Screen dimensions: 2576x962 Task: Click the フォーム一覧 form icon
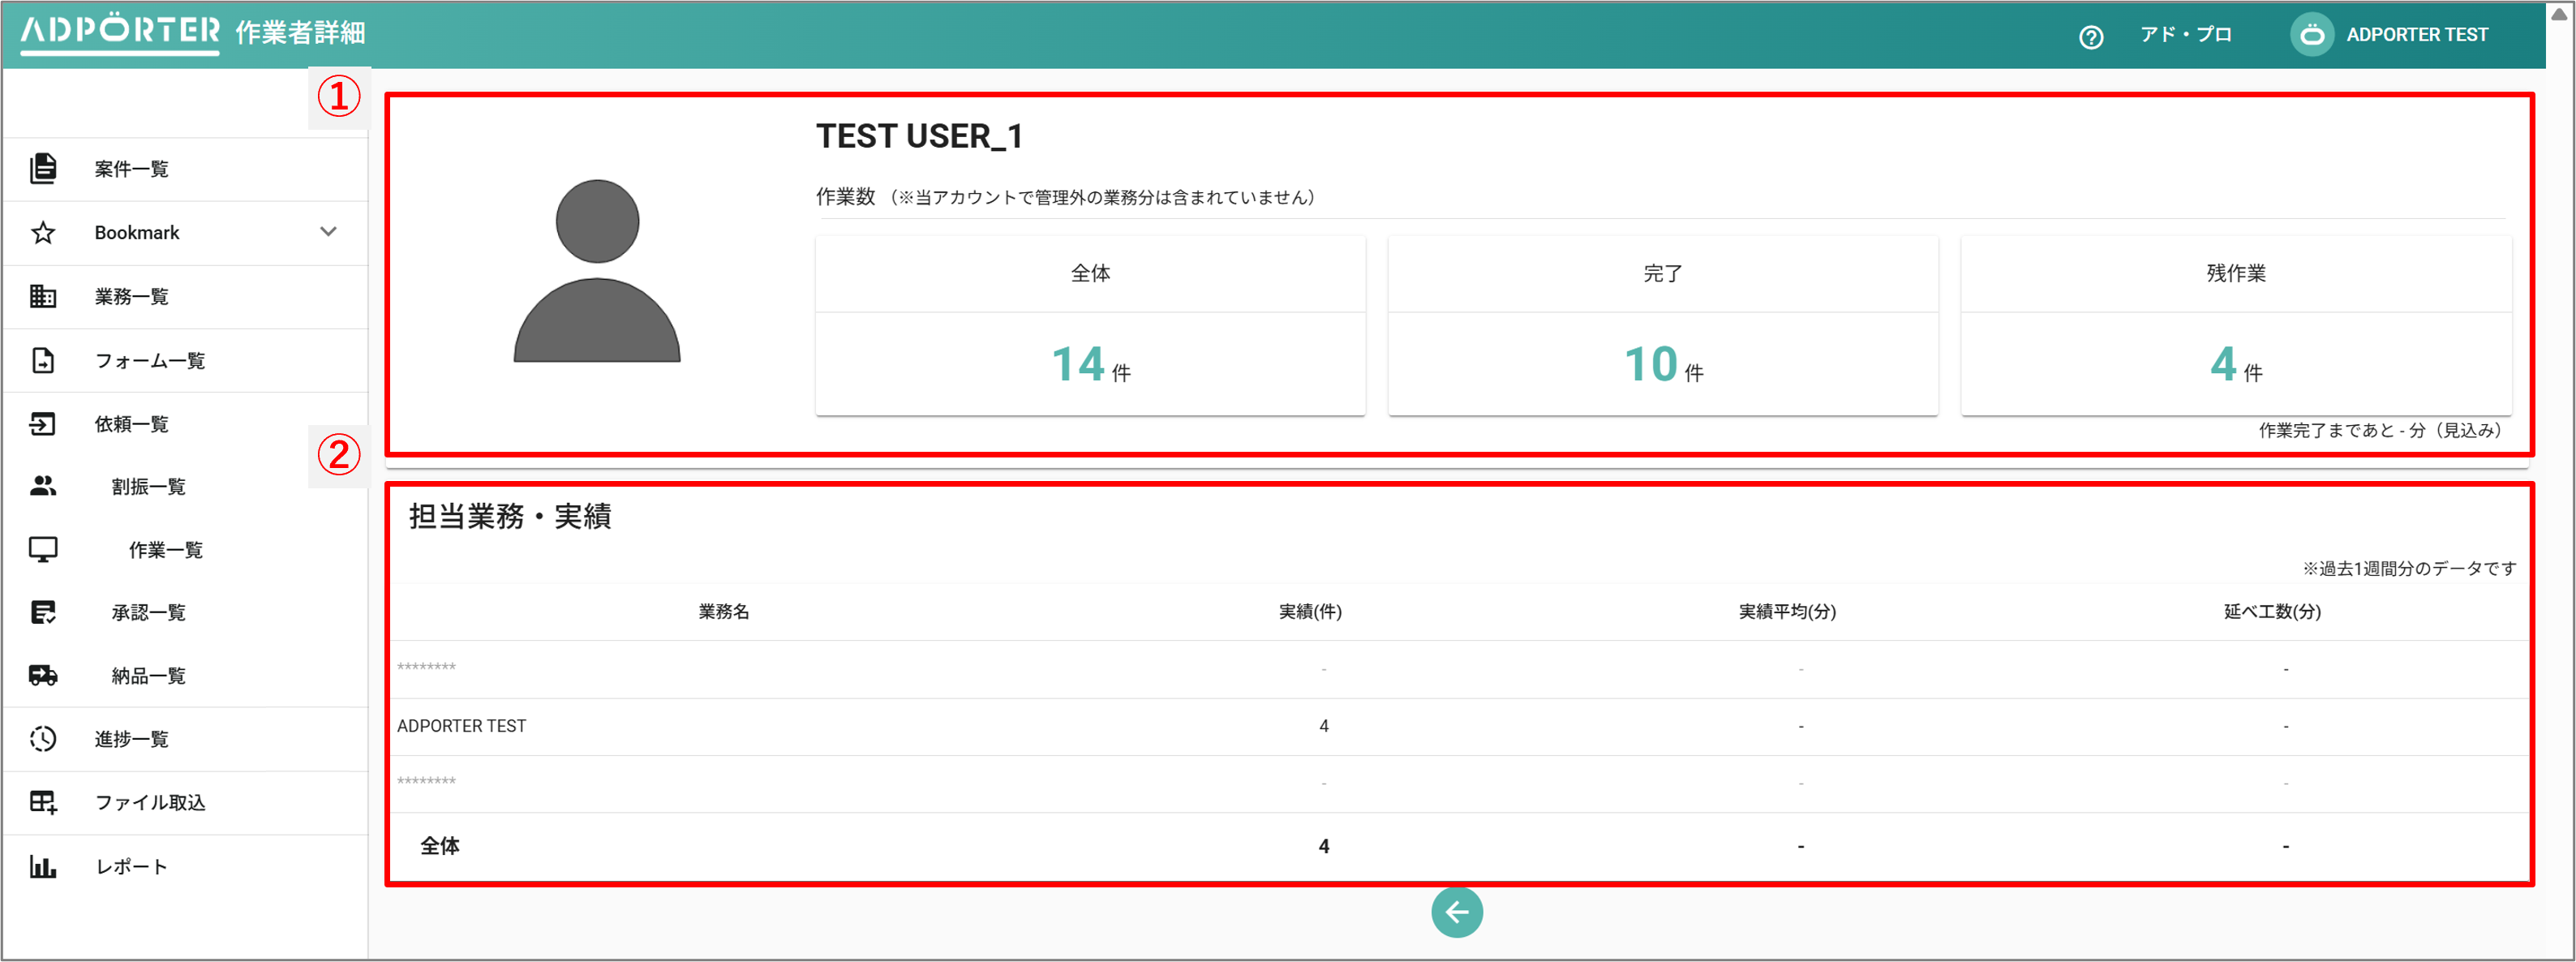click(42, 360)
